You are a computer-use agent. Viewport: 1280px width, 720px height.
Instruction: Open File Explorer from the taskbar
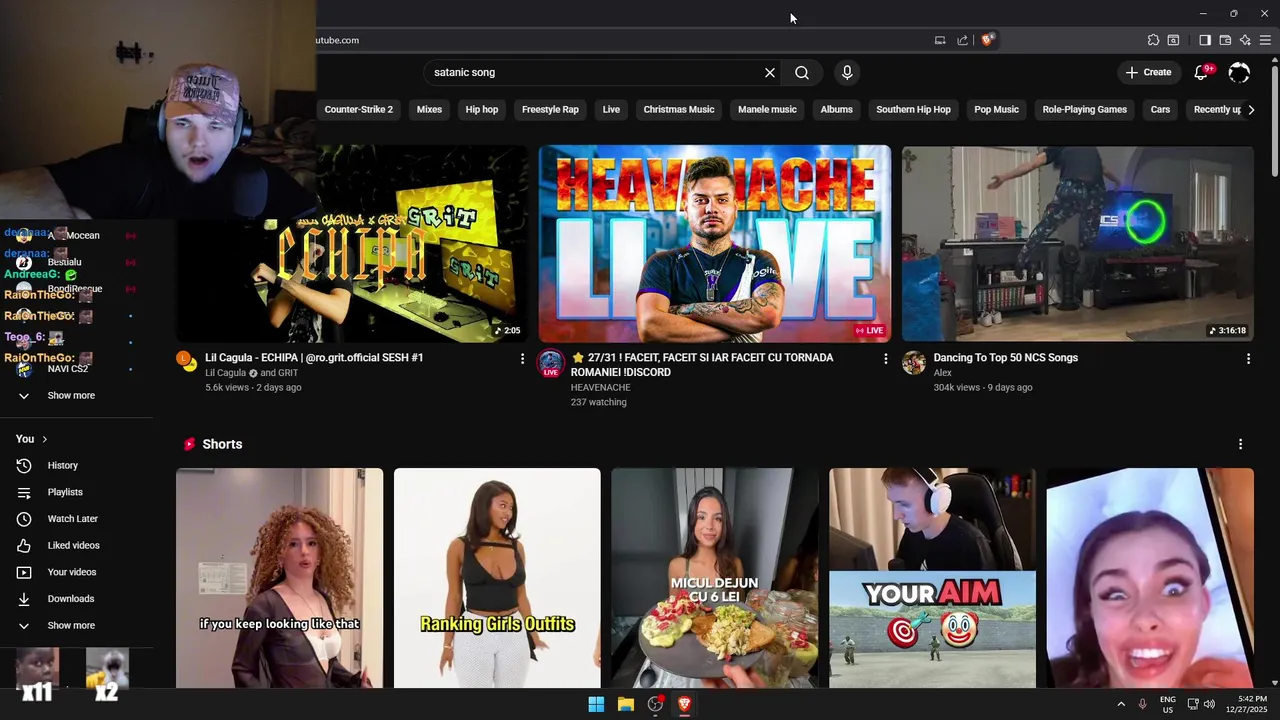pyautogui.click(x=626, y=704)
